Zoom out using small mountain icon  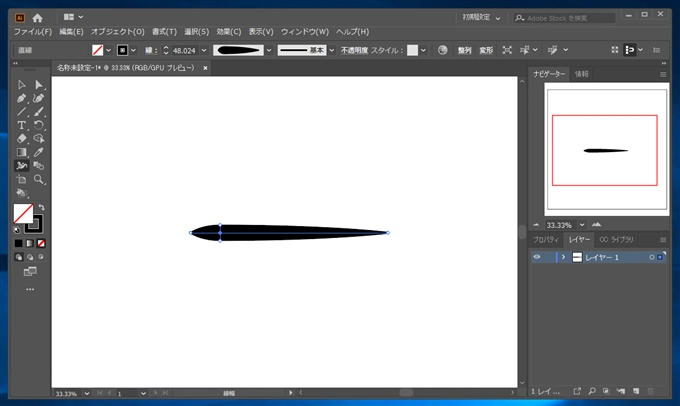[x=536, y=225]
